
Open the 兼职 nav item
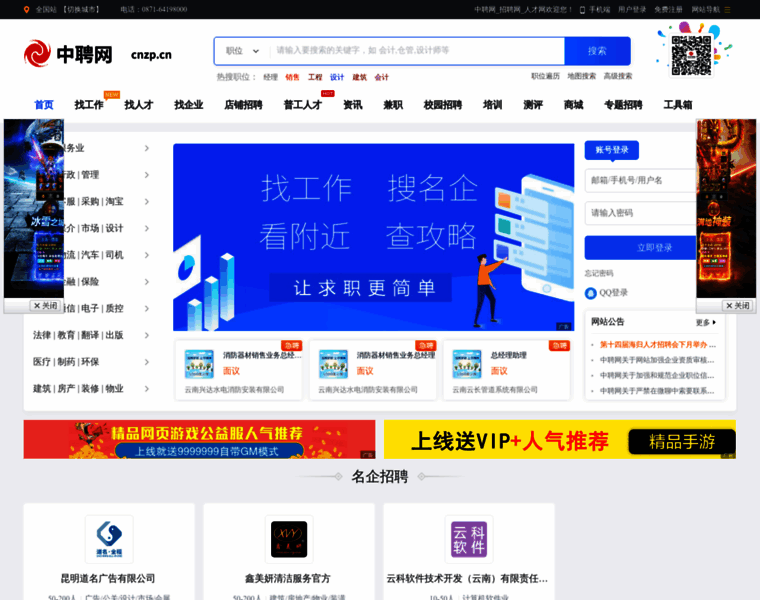393,105
